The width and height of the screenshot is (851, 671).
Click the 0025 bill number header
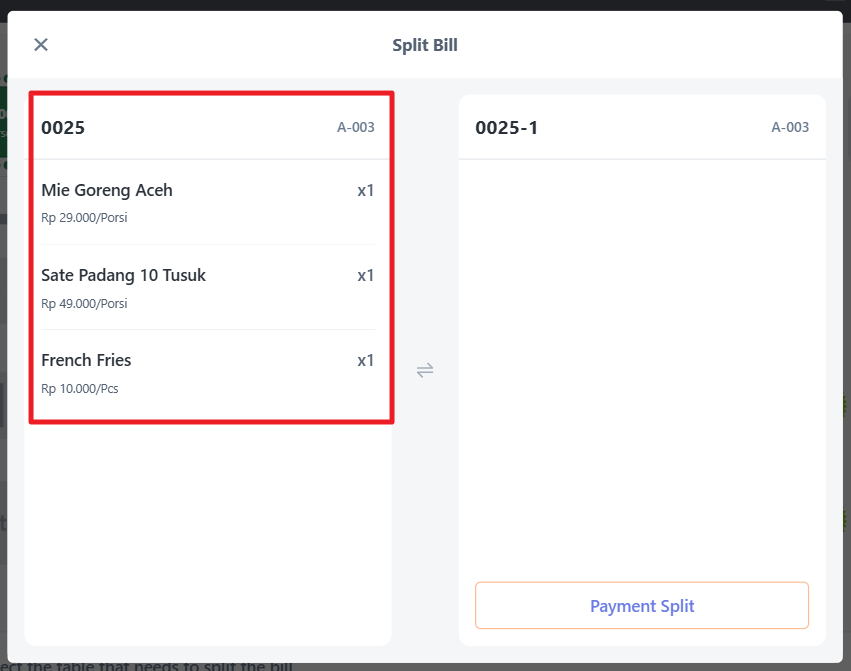tap(63, 128)
